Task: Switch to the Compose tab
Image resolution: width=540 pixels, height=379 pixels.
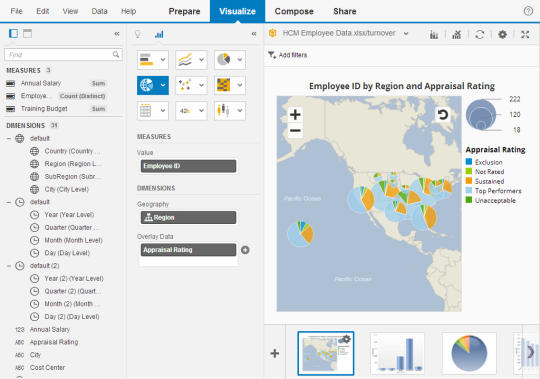Action: point(294,11)
